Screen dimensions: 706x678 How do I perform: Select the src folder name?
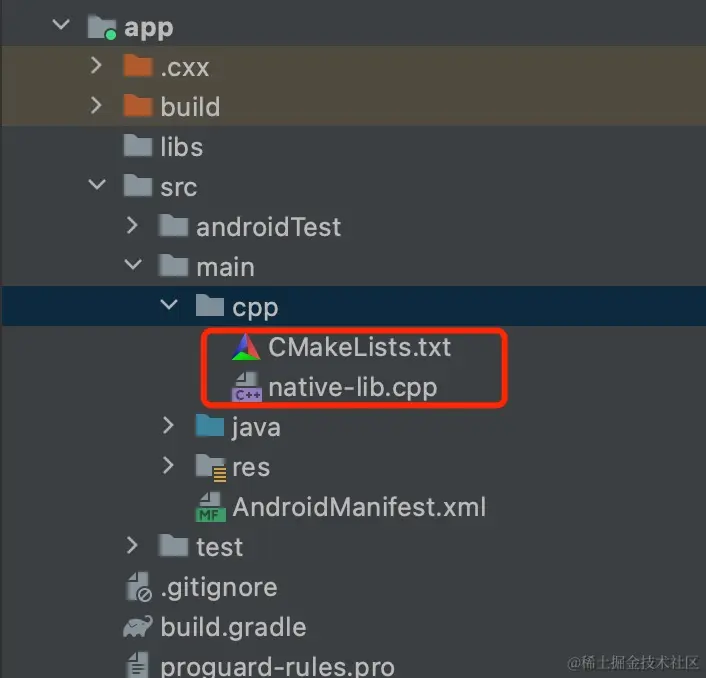tap(179, 187)
